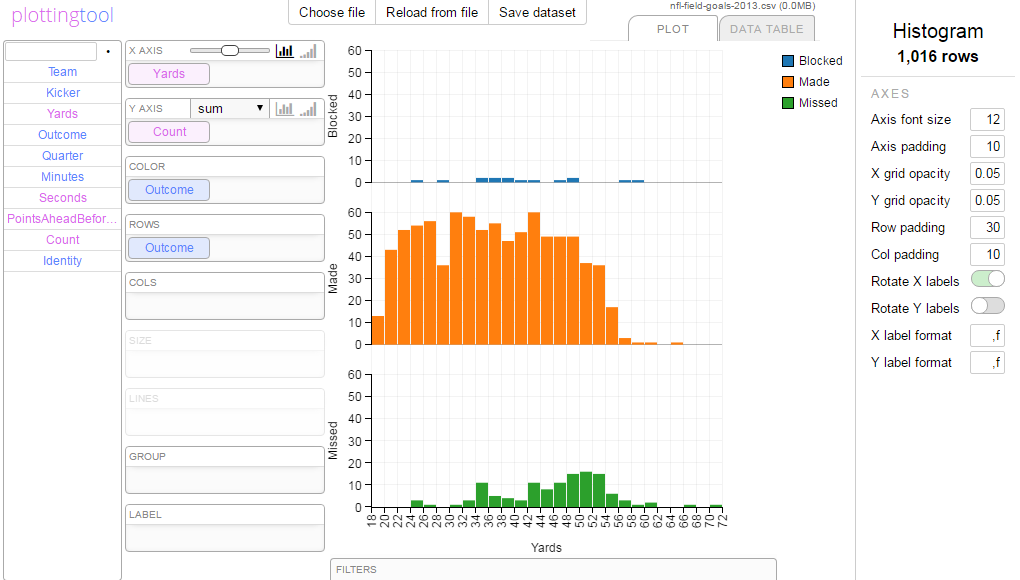The image size is (1020, 580).
Task: Click the small dot beside the field search box
Action: [108, 51]
